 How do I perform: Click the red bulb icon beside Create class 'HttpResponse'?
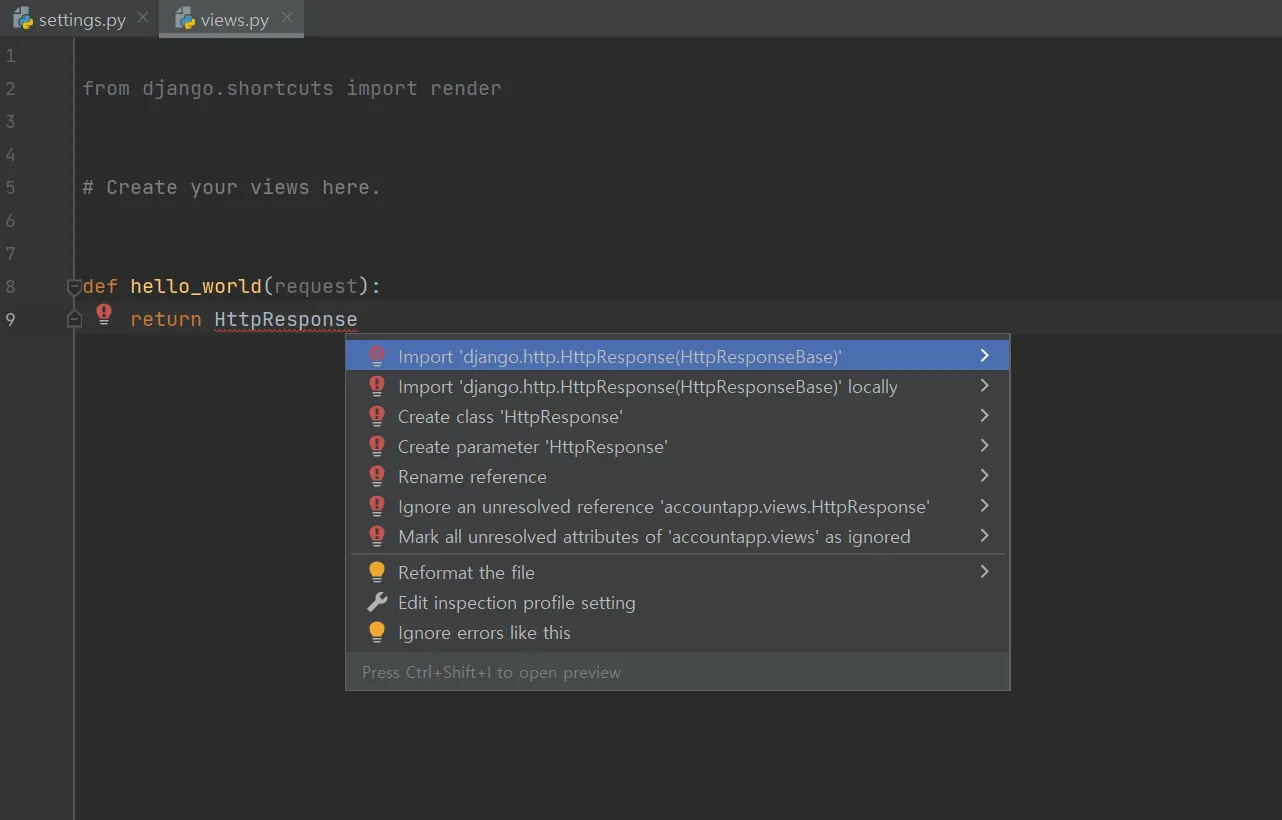tap(377, 416)
